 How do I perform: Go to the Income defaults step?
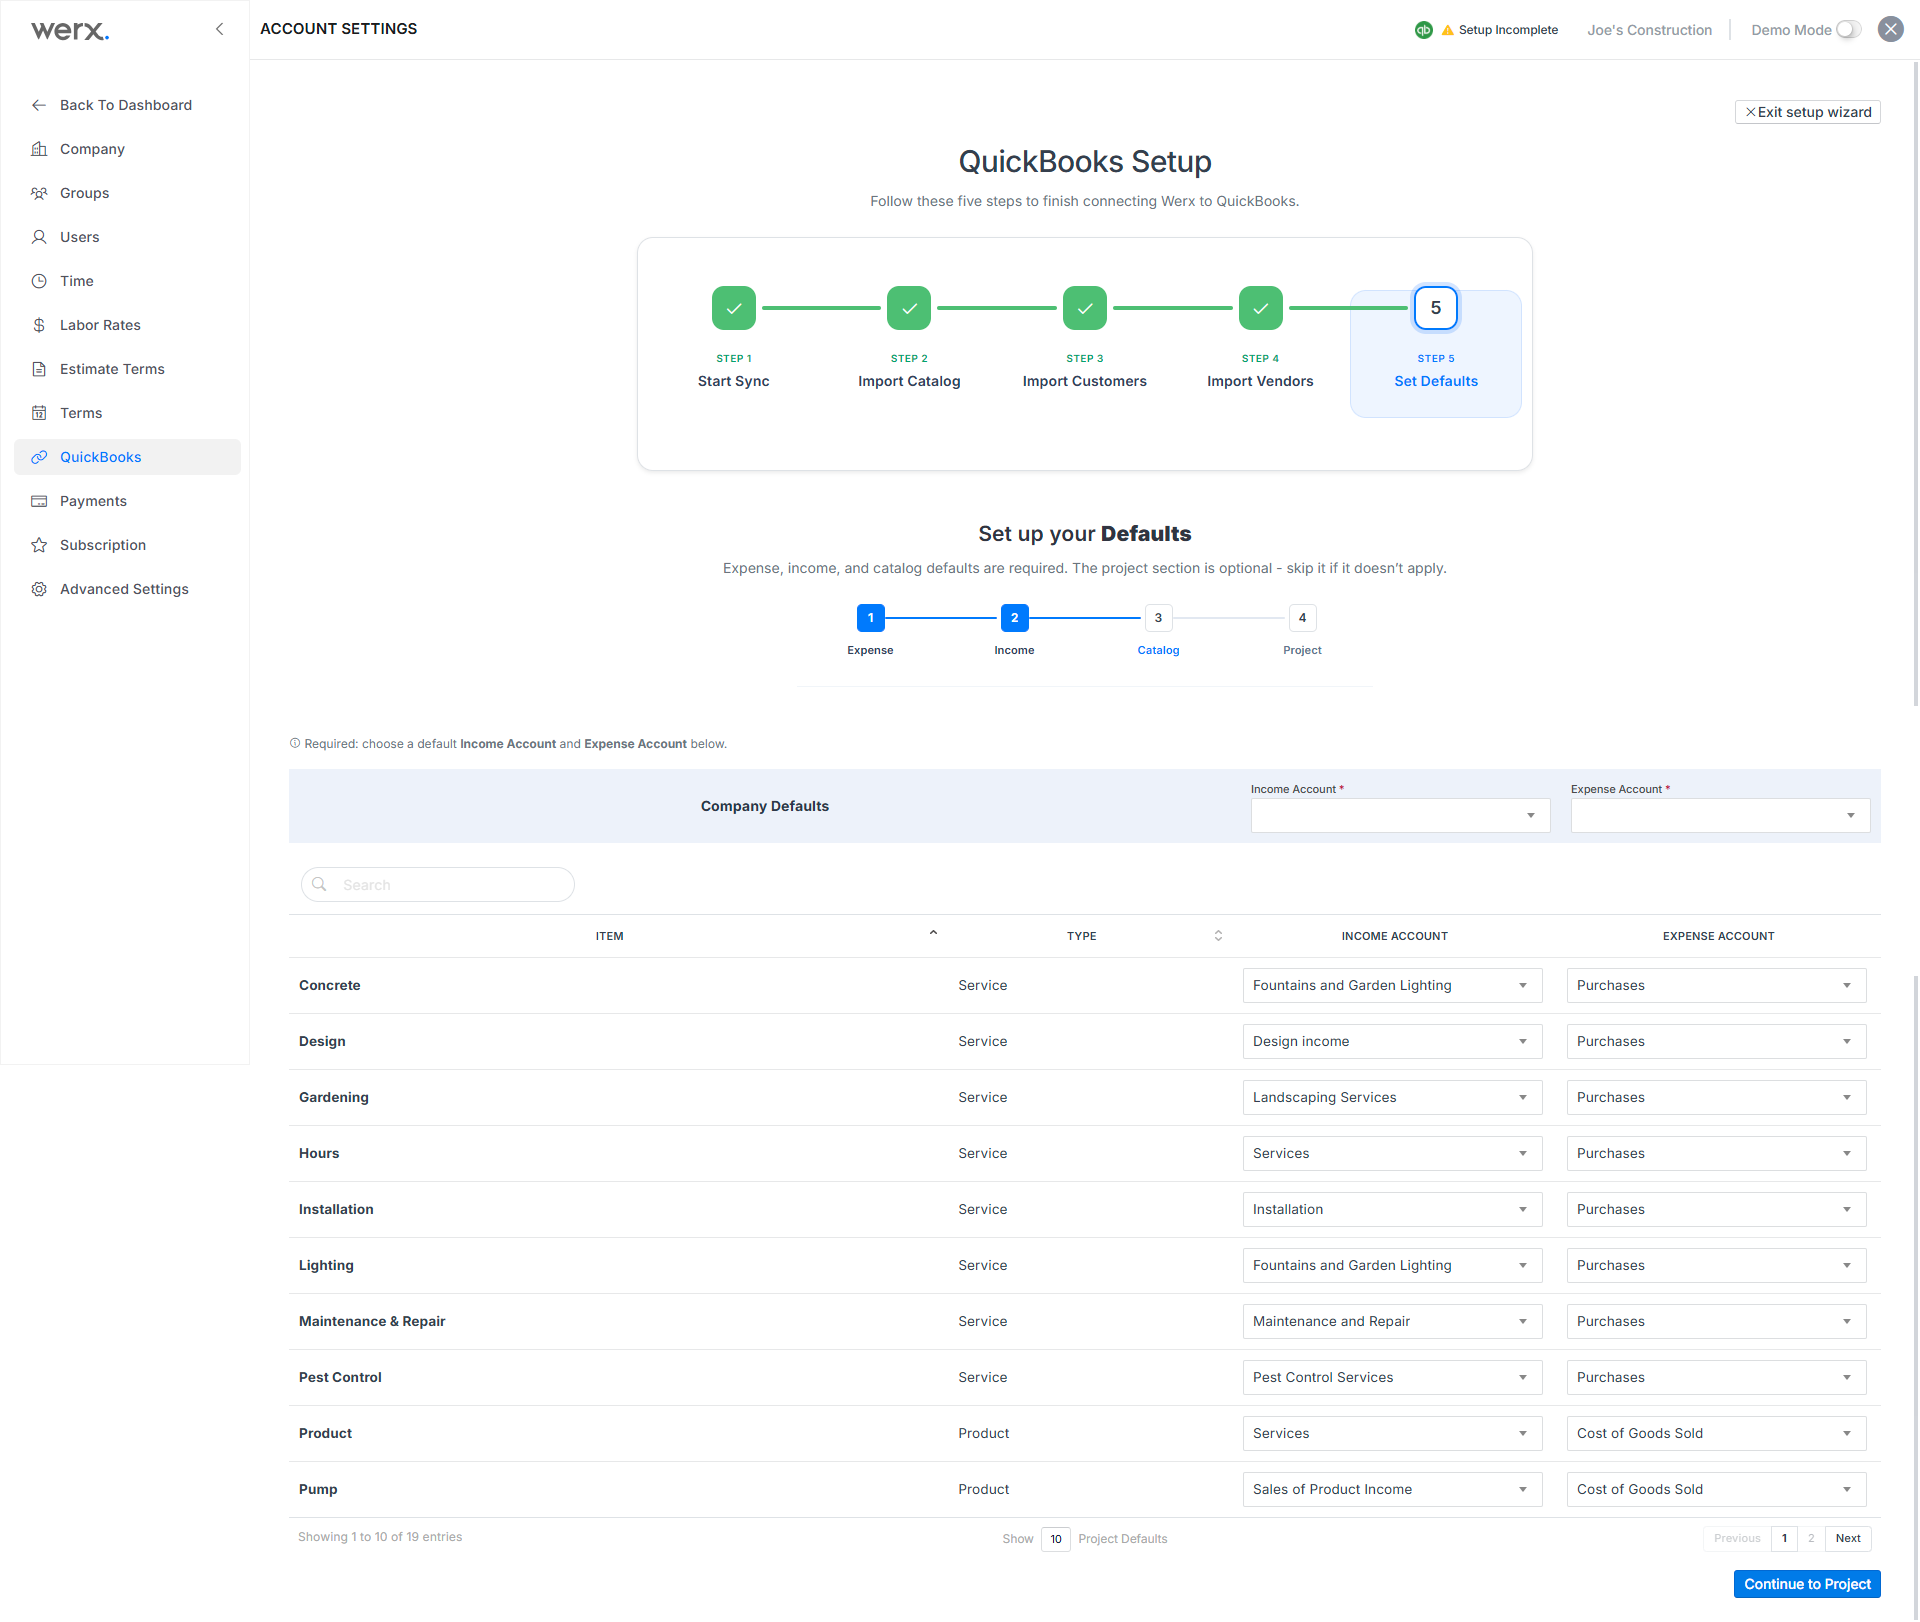(1015, 618)
